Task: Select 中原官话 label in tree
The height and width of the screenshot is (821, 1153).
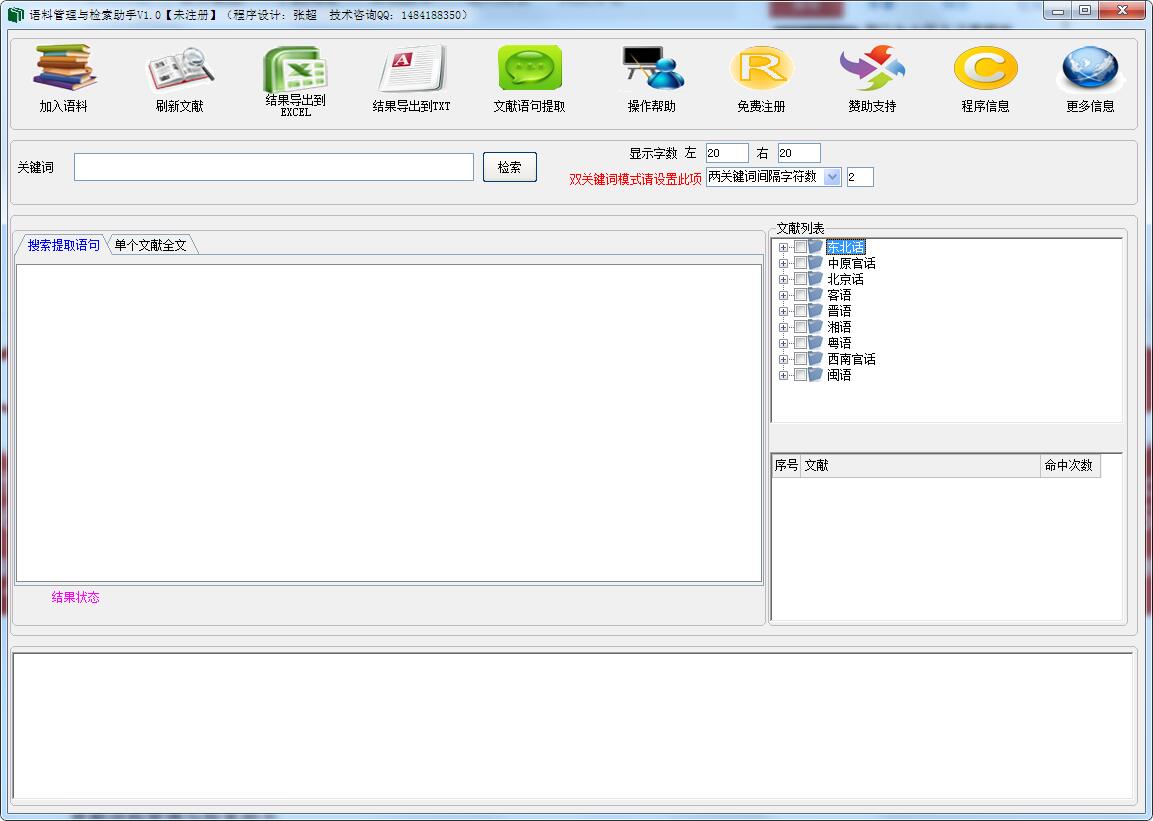Action: [852, 263]
